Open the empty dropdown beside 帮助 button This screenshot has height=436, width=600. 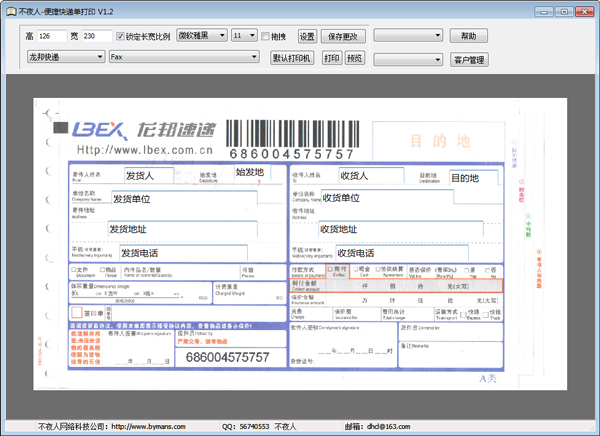[408, 36]
